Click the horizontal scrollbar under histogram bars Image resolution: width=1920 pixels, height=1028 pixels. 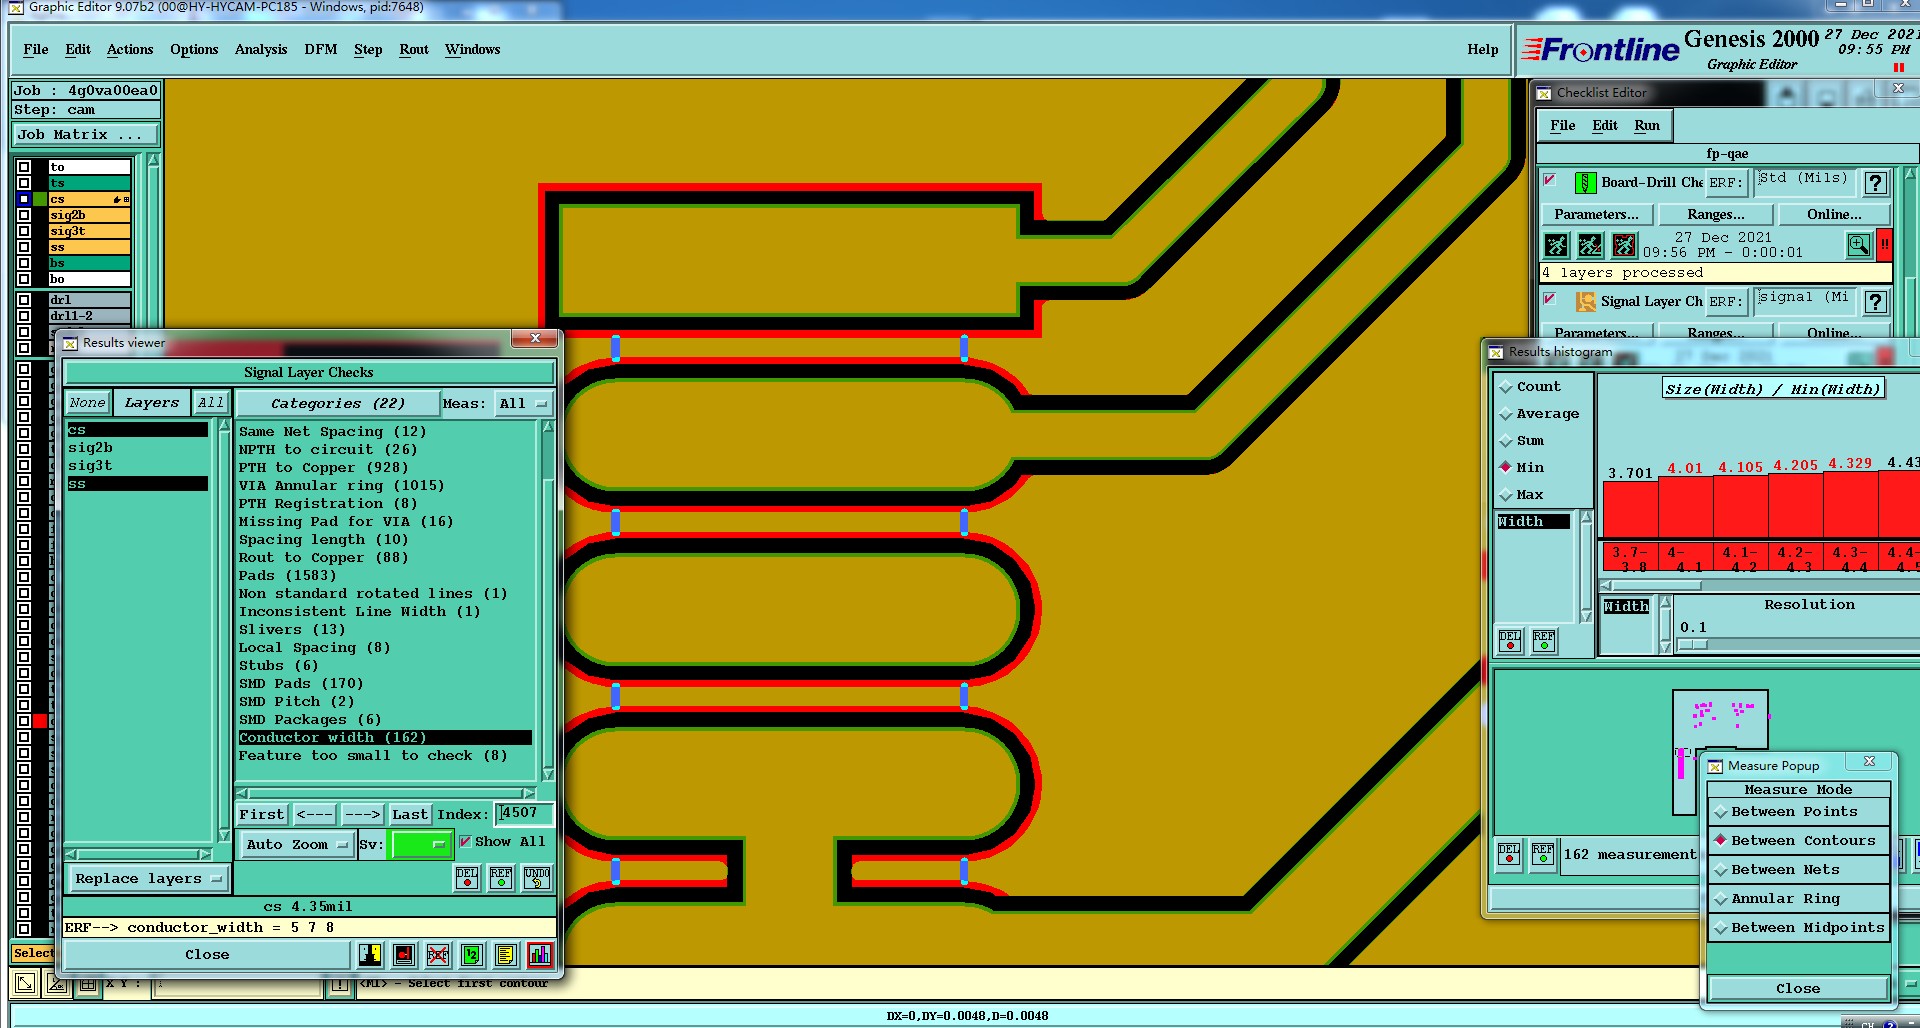point(1760,585)
